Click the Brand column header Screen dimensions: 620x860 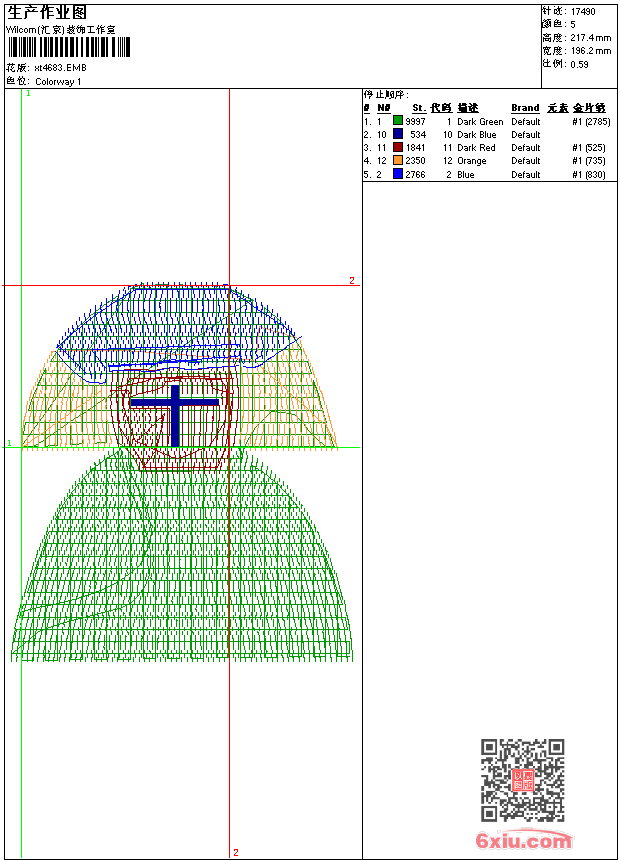[525, 108]
